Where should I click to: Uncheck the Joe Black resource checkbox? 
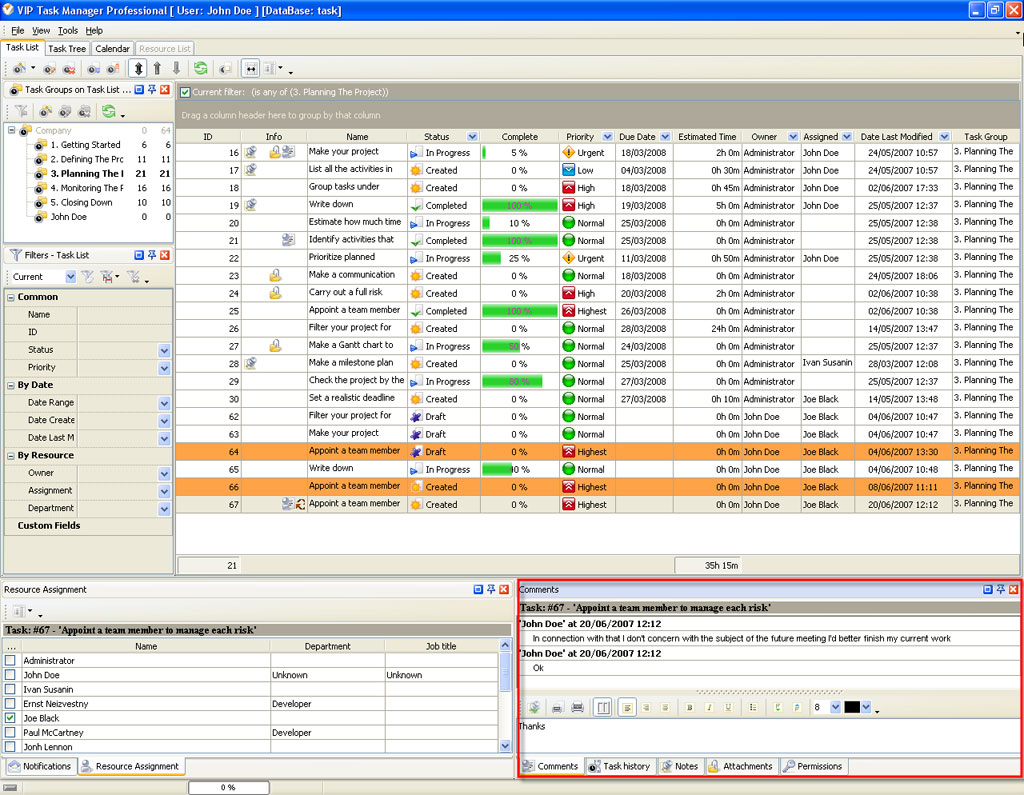coord(10,718)
